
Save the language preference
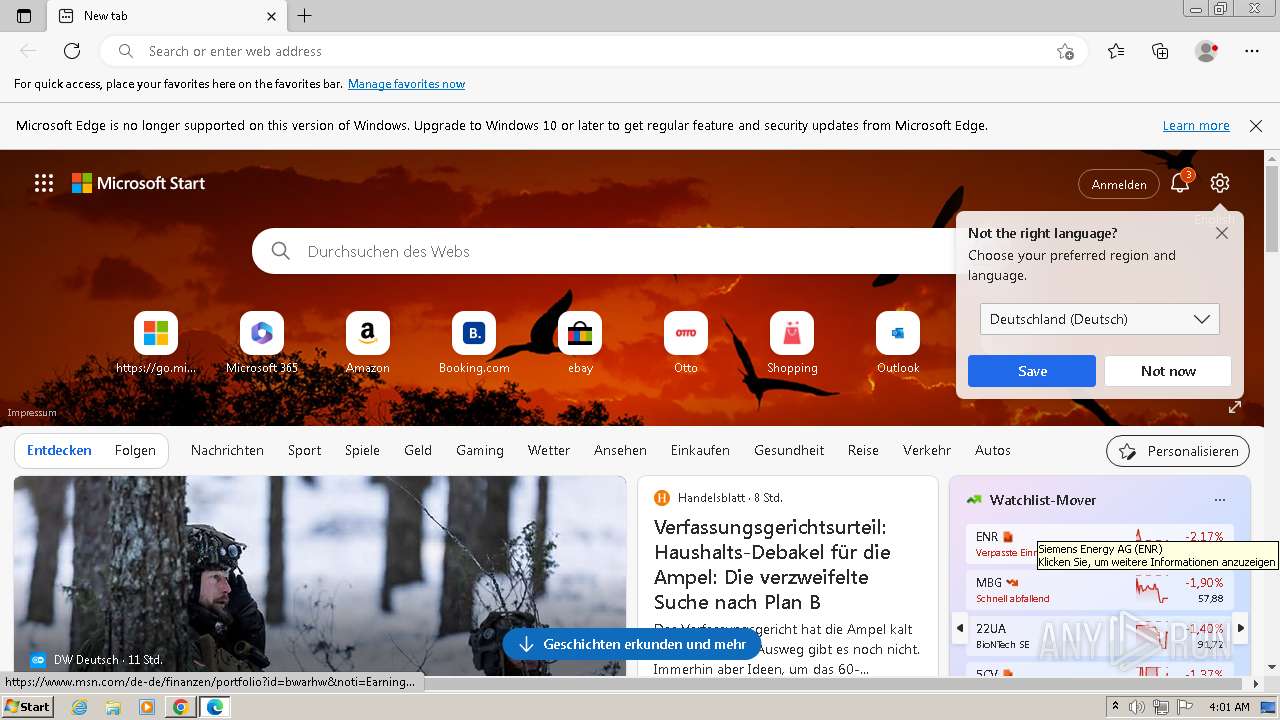1032,371
